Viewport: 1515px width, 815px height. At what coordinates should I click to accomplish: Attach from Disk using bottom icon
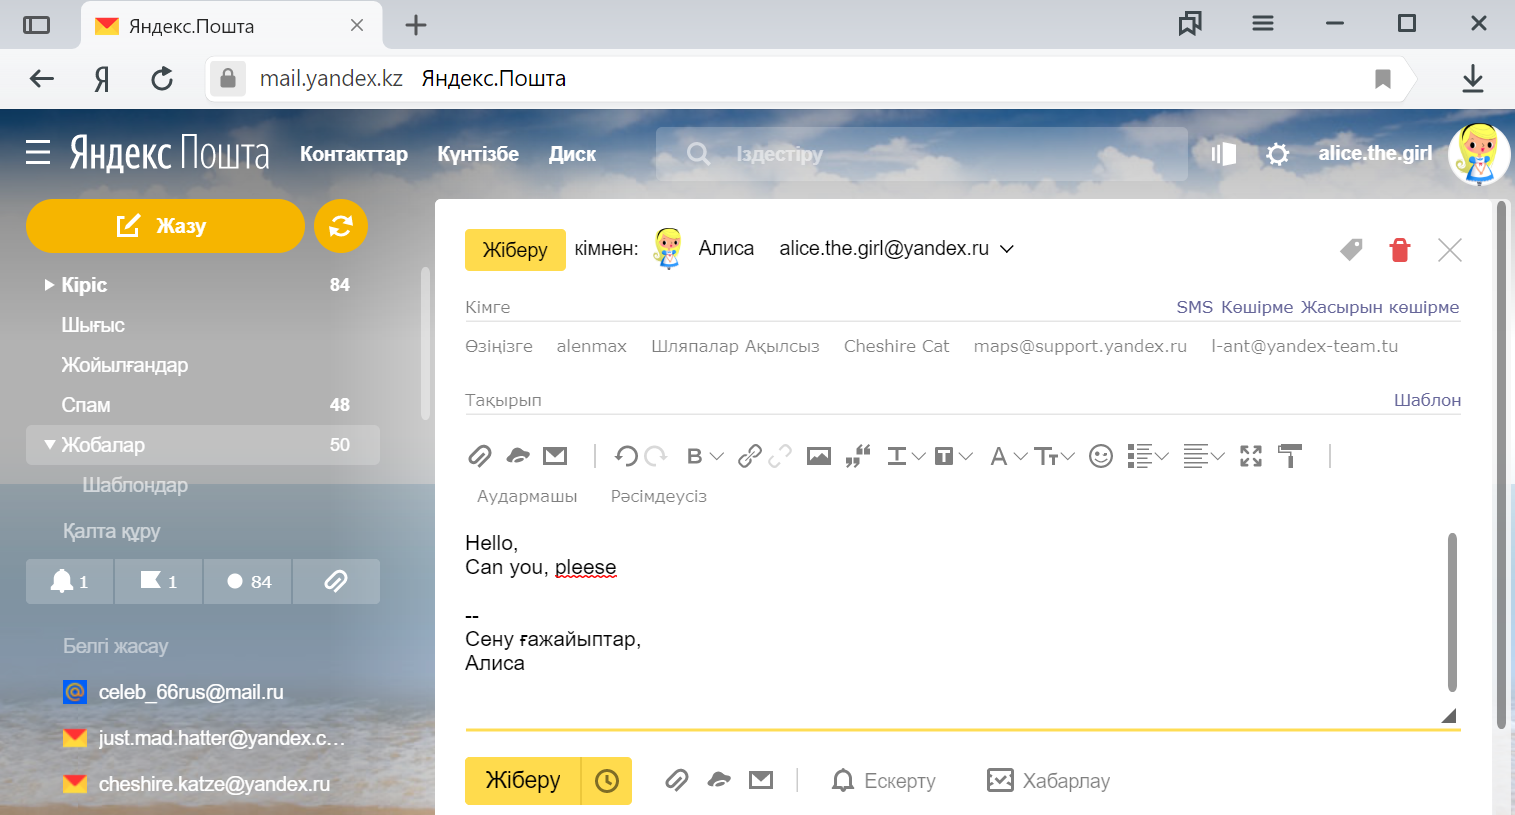[x=719, y=780]
